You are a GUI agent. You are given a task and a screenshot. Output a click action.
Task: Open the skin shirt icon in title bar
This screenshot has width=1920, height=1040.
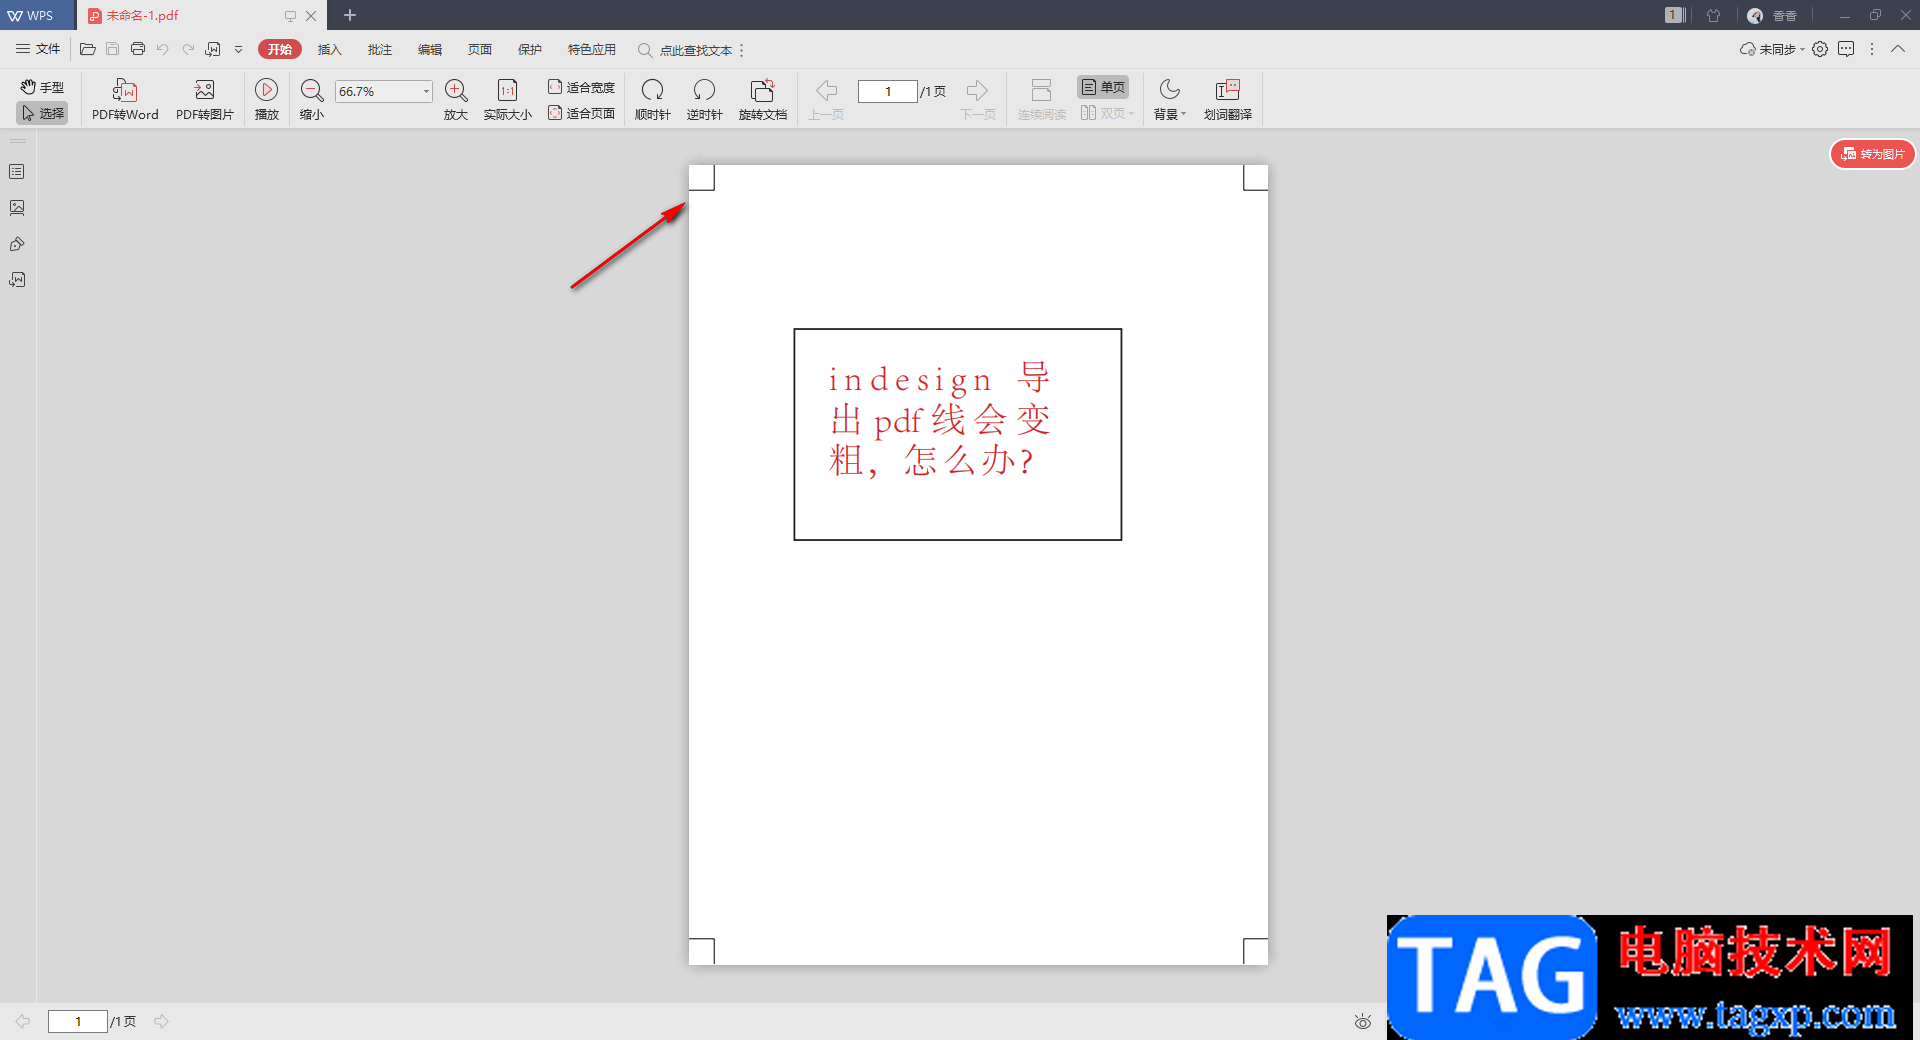point(1714,15)
